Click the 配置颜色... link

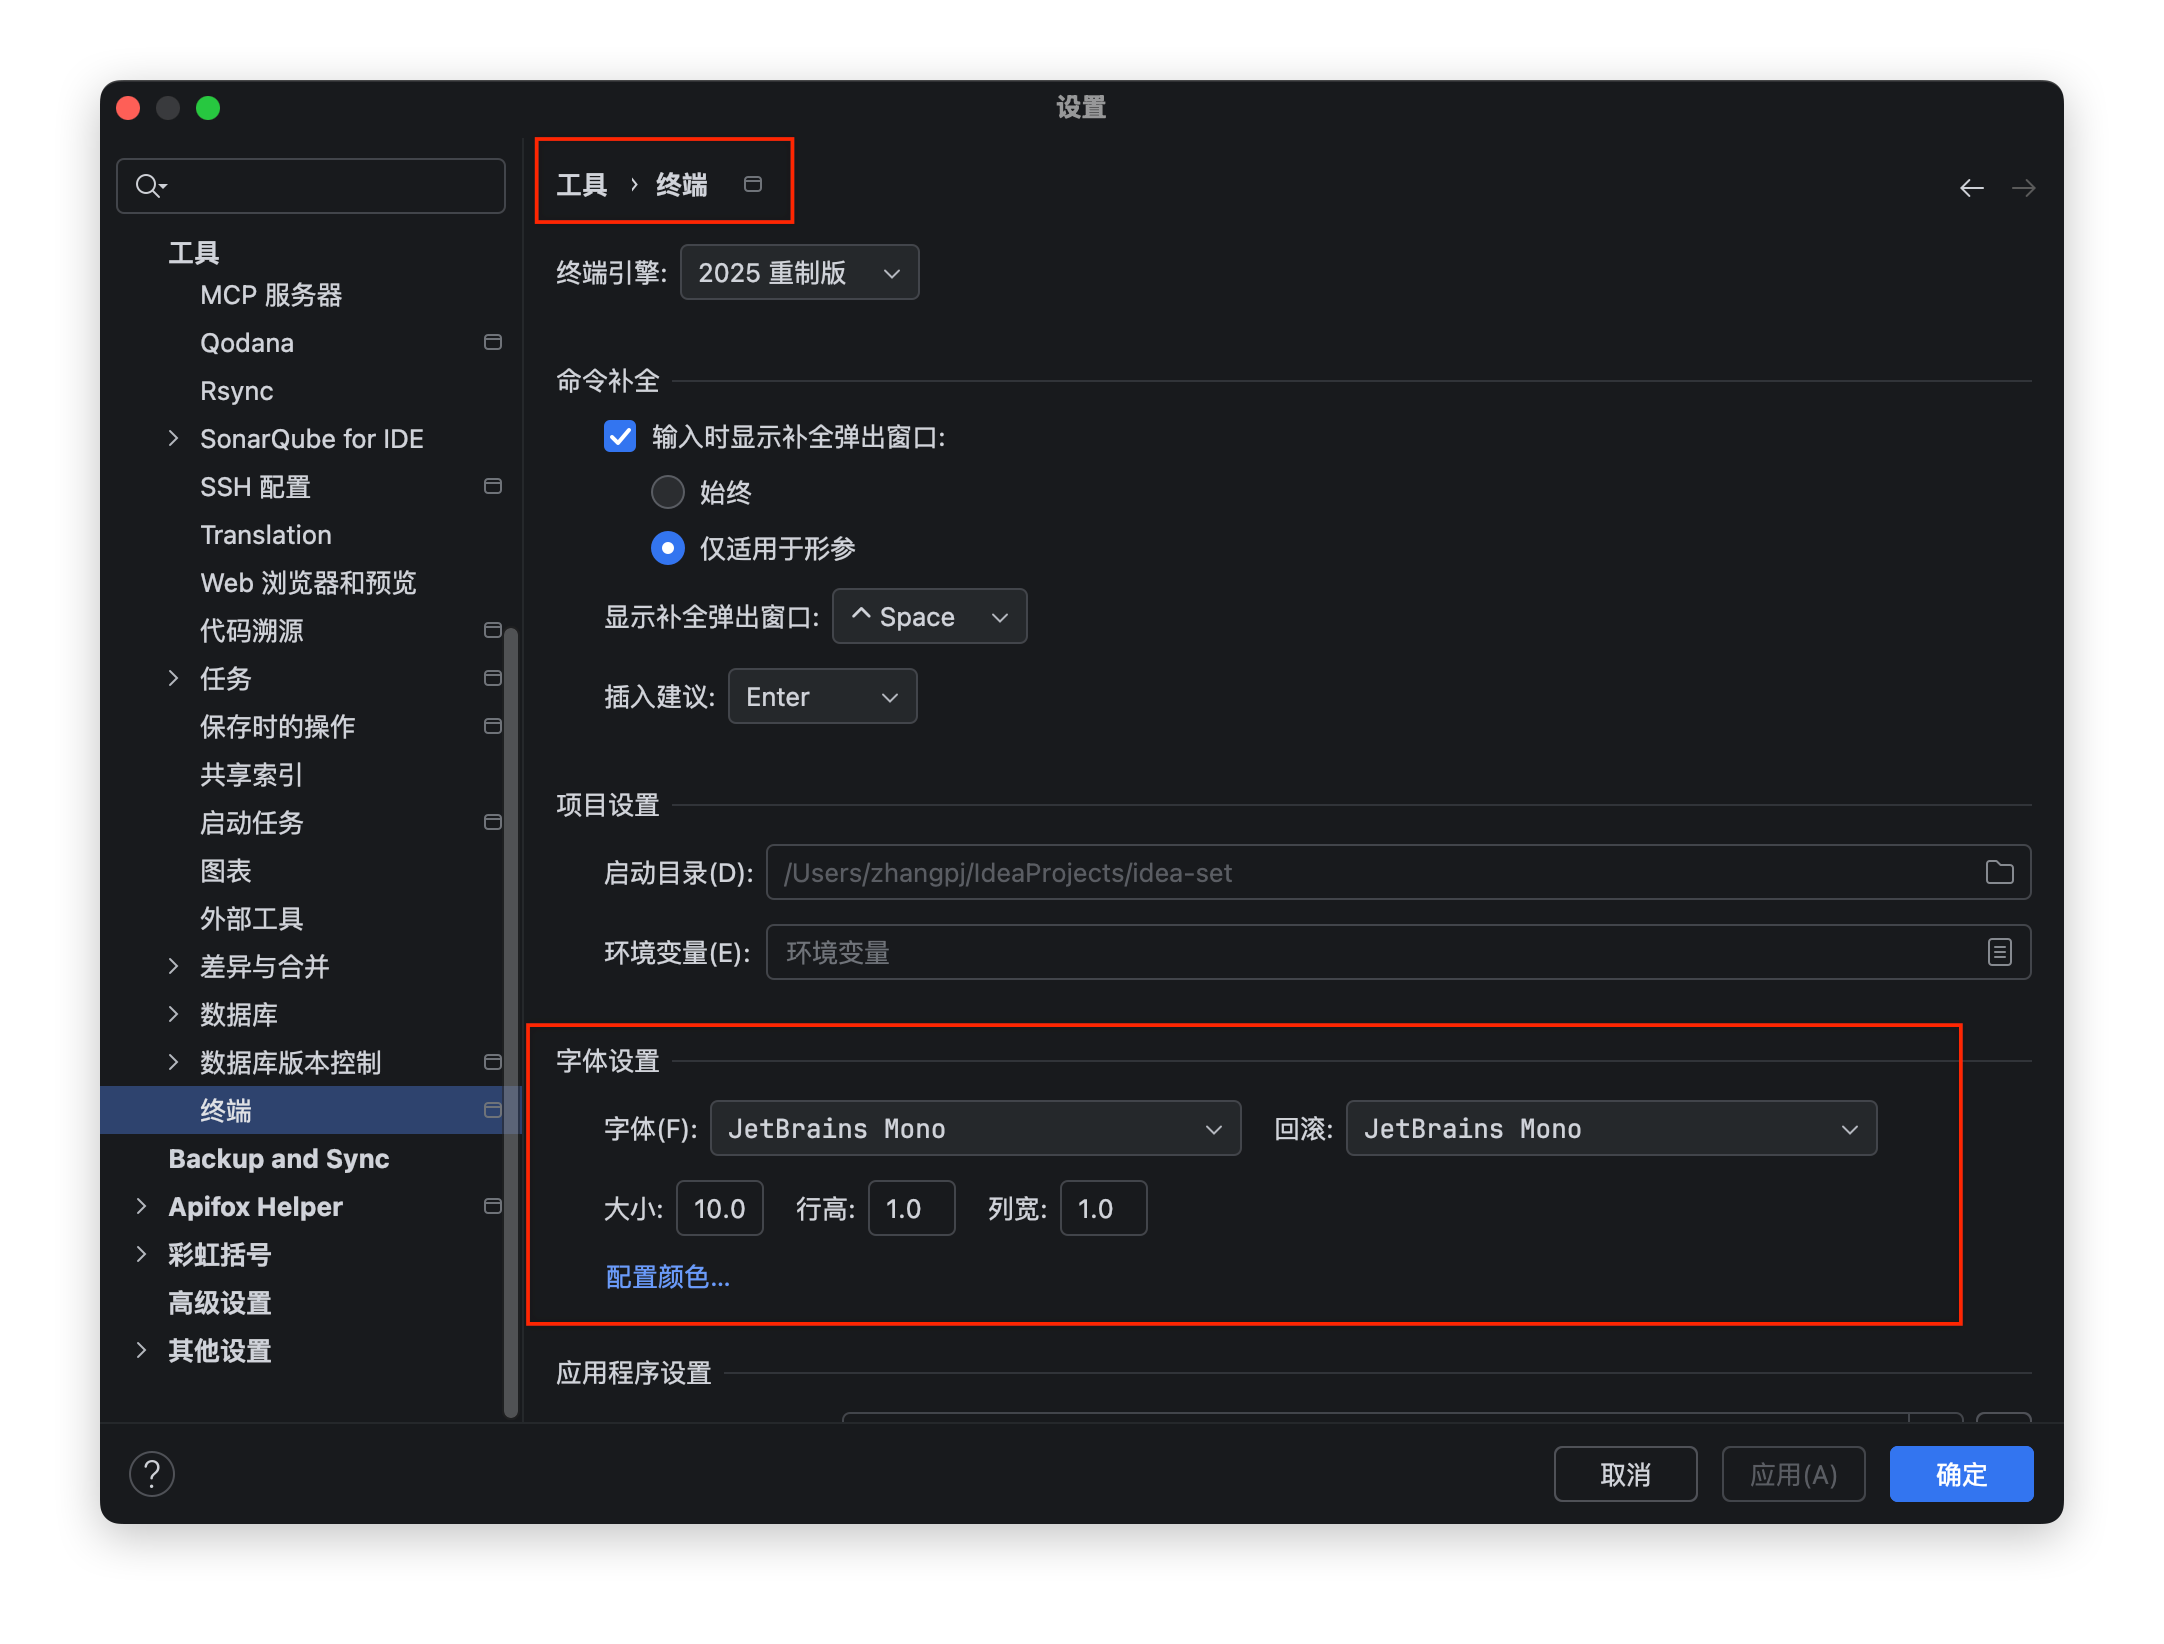click(x=668, y=1276)
